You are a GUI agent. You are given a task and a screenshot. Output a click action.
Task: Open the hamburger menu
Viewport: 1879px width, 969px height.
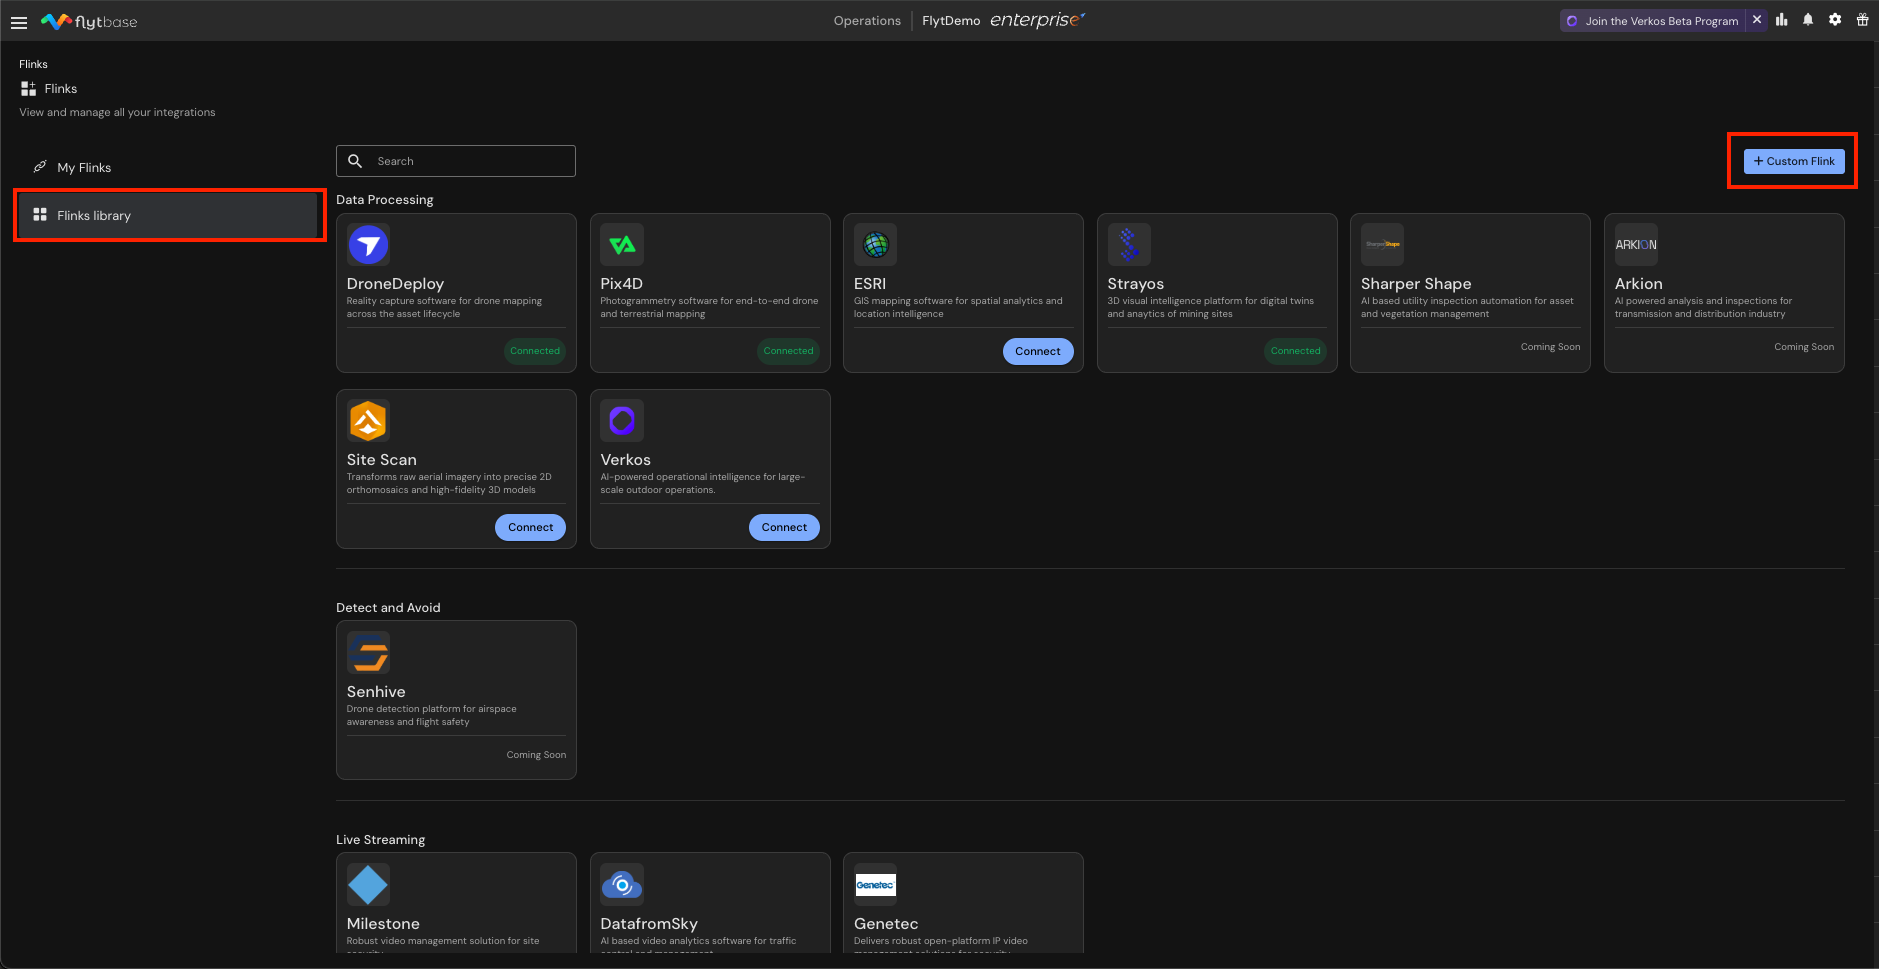[18, 22]
